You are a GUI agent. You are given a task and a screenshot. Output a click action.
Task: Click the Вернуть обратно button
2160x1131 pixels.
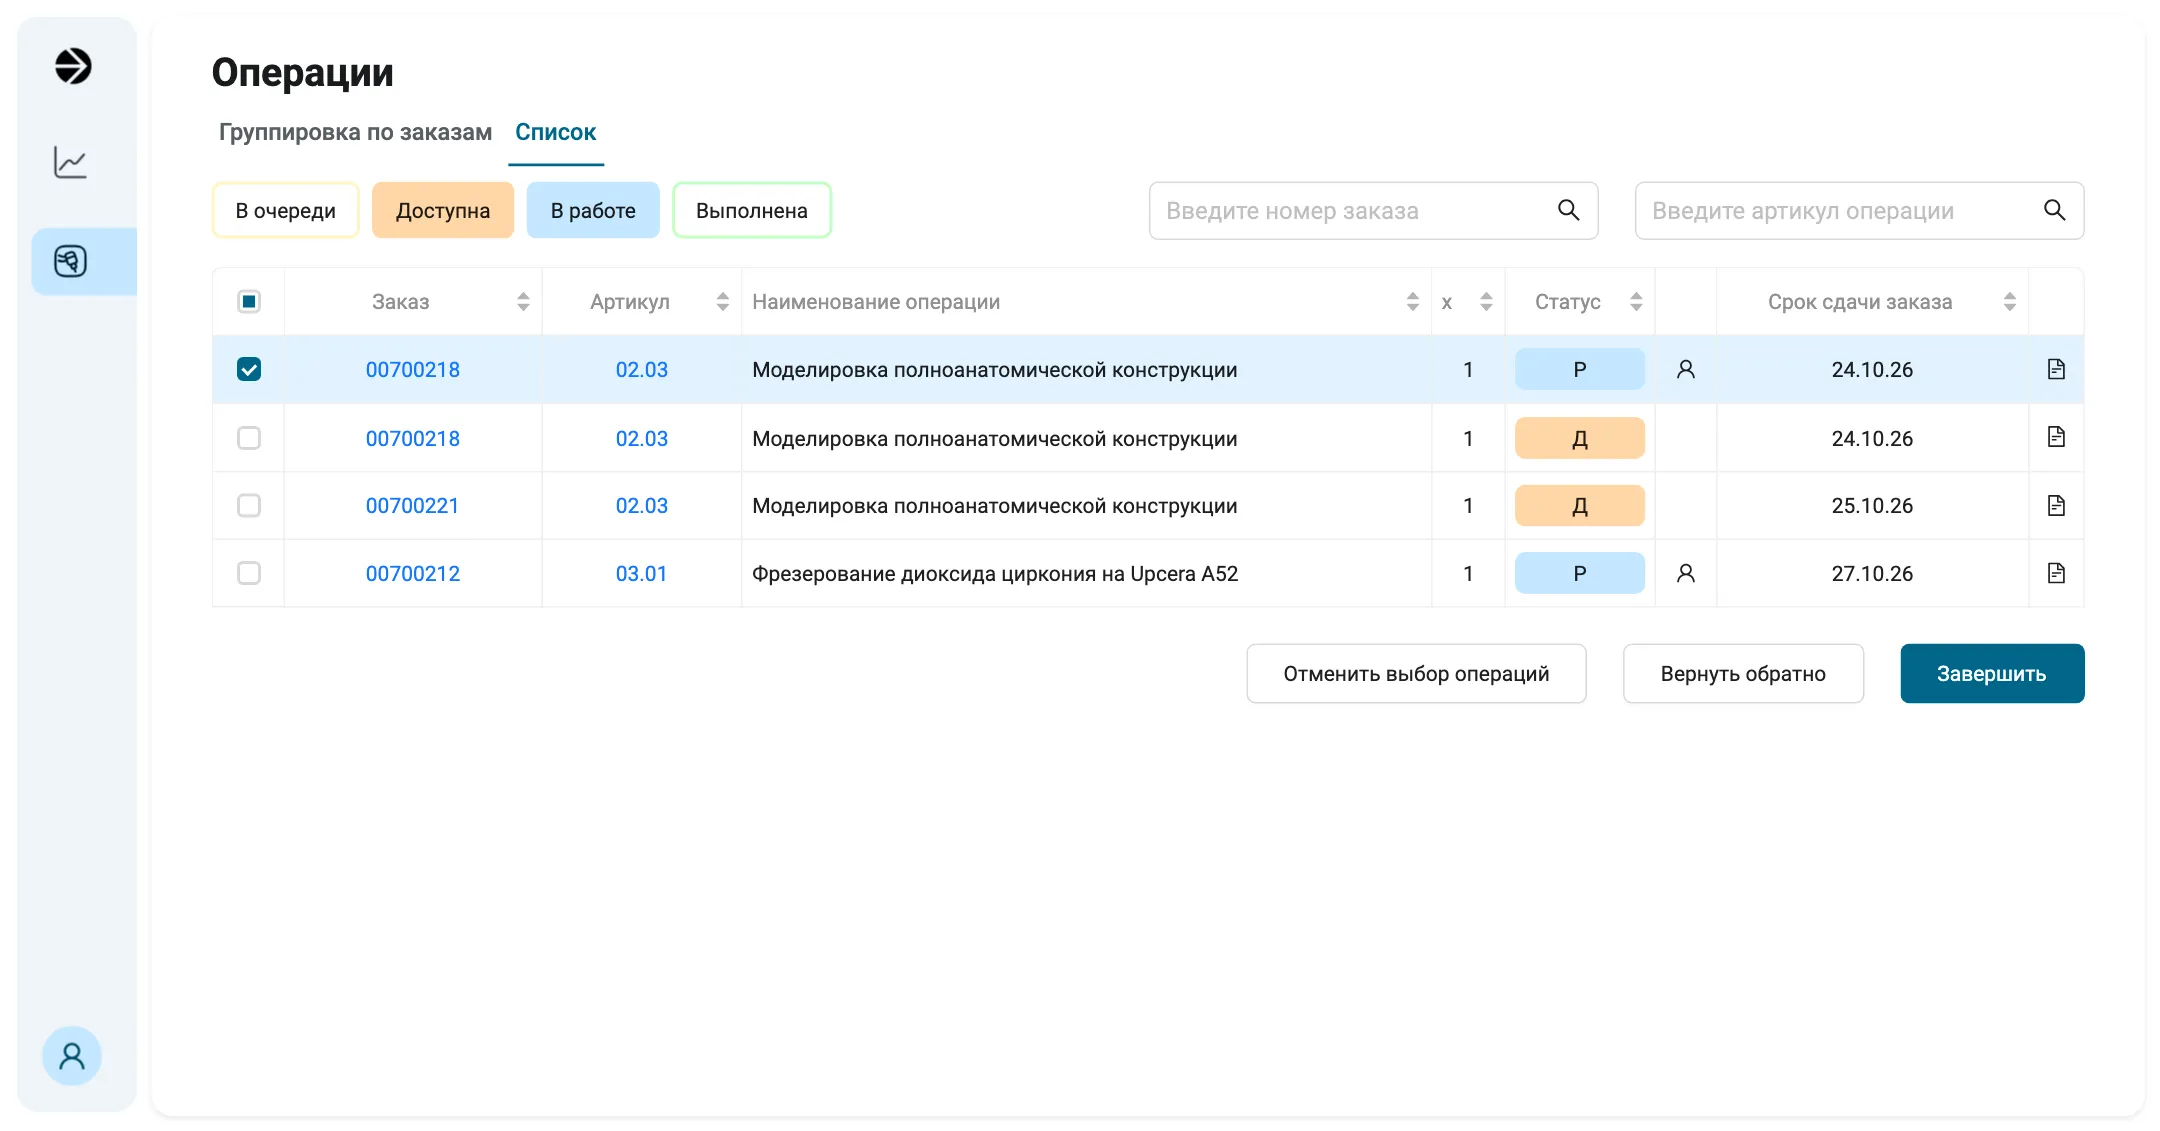[x=1743, y=674]
